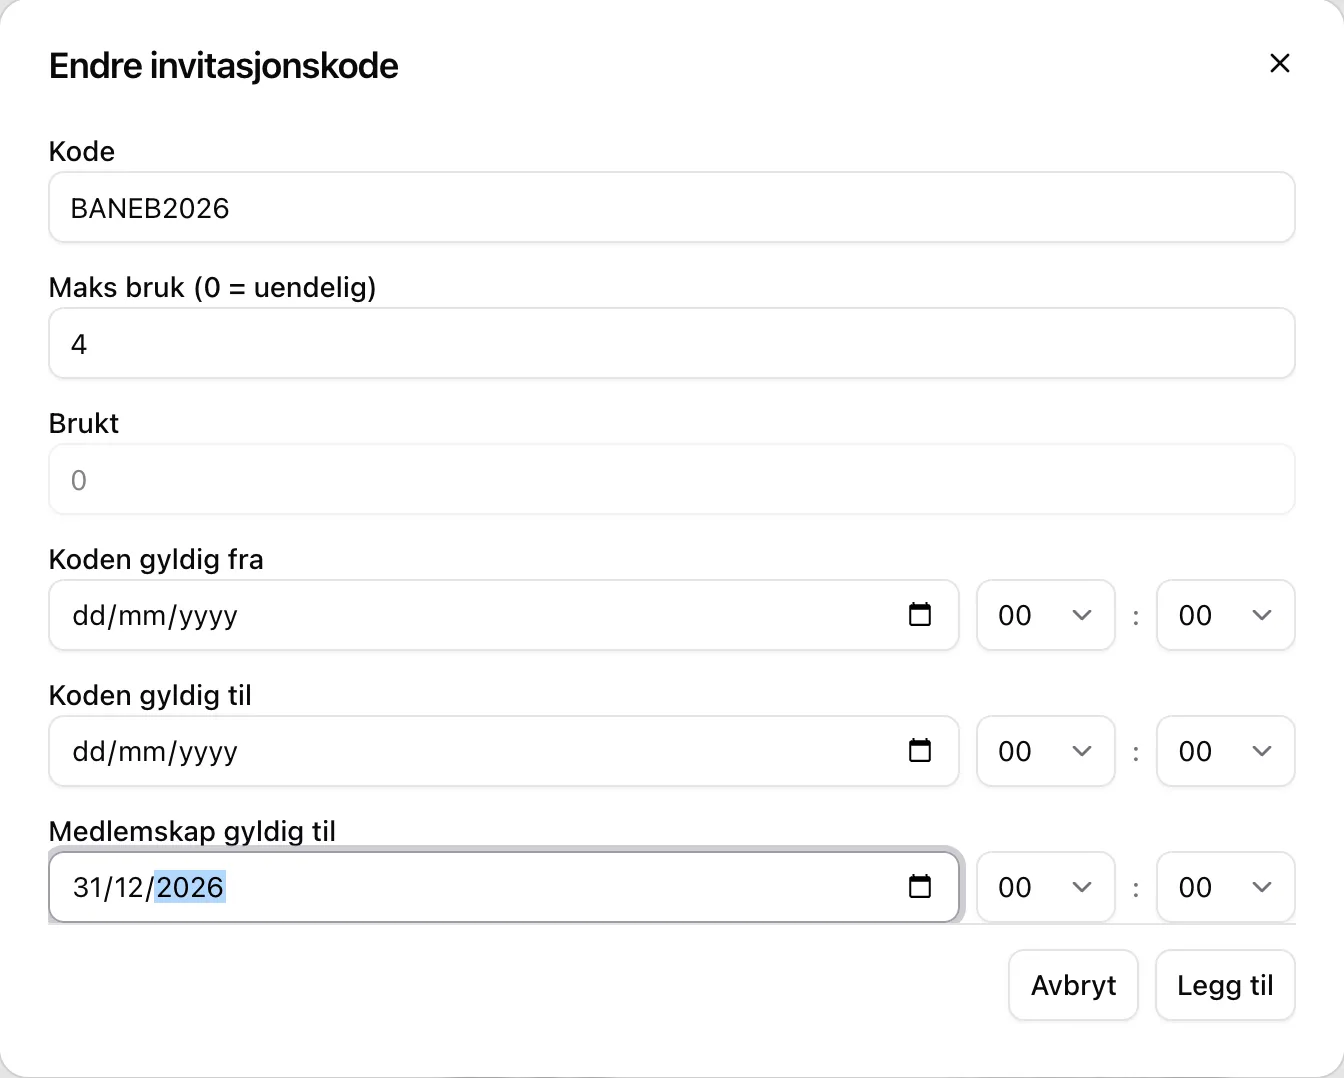Click the Koden gyldig til label
This screenshot has width=1344, height=1078.
[x=150, y=696]
